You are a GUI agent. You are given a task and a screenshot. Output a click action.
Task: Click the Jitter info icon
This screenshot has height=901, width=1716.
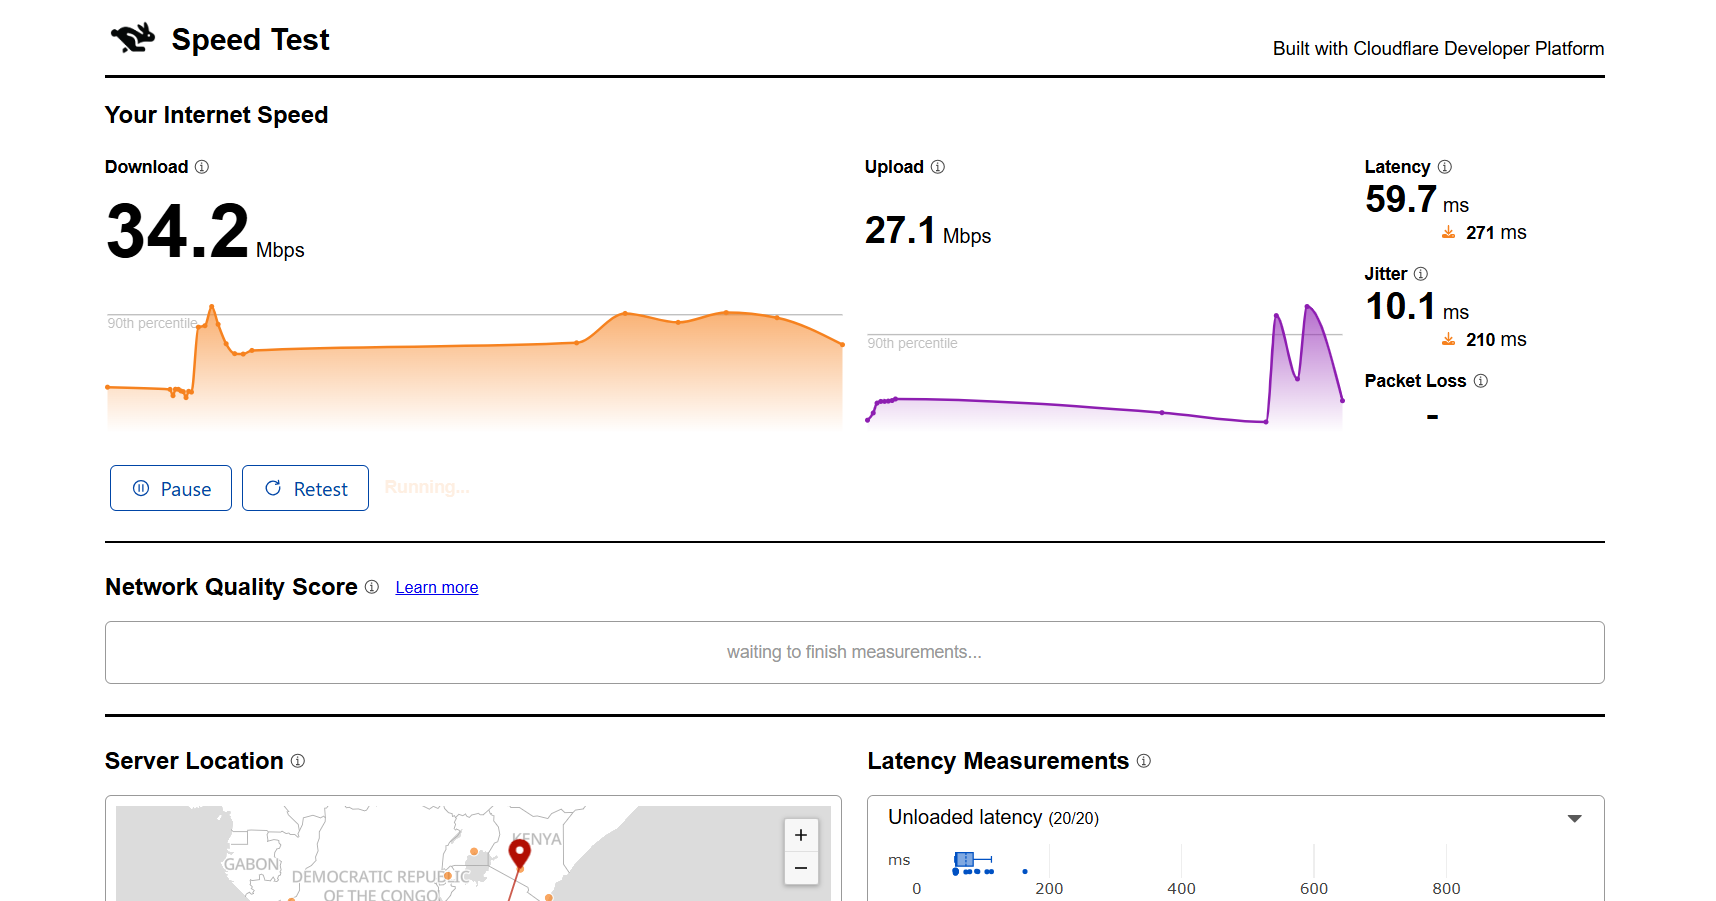click(1421, 274)
